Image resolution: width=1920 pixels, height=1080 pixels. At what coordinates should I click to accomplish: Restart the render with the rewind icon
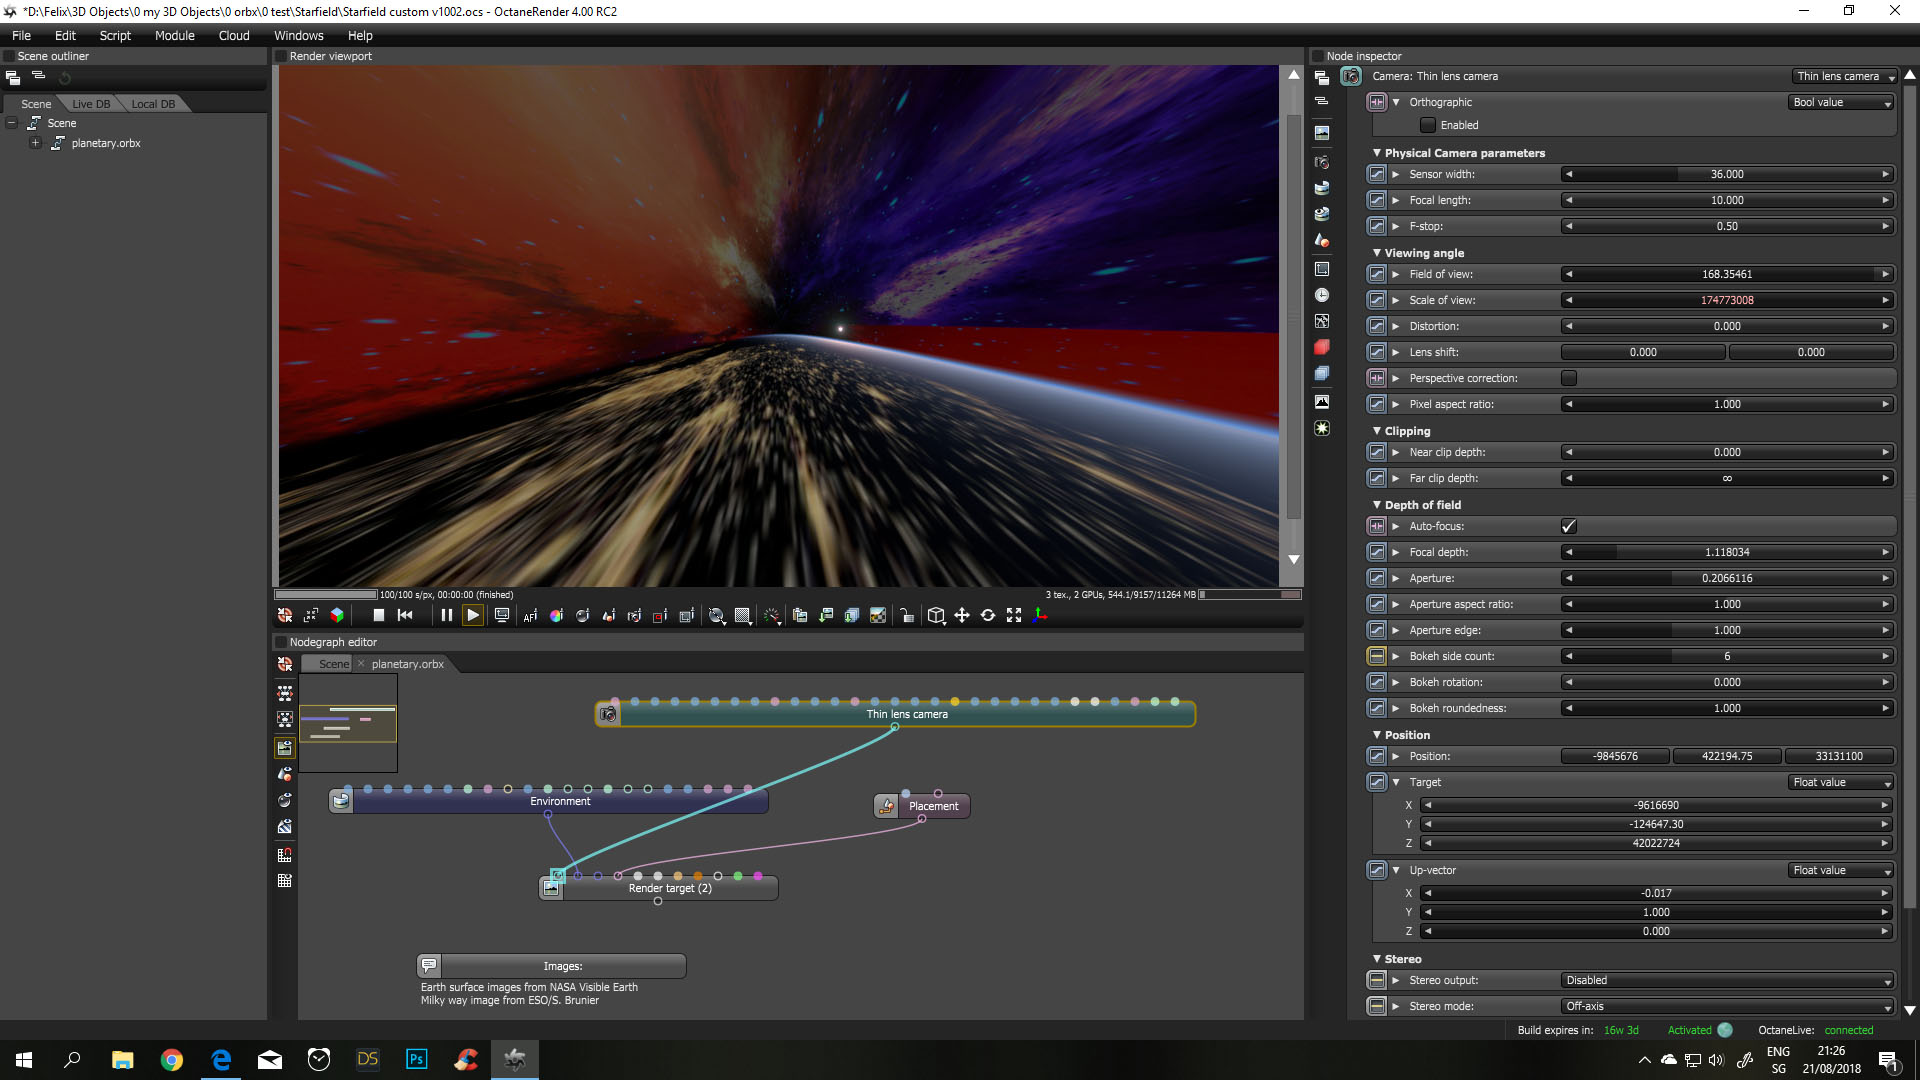[405, 615]
